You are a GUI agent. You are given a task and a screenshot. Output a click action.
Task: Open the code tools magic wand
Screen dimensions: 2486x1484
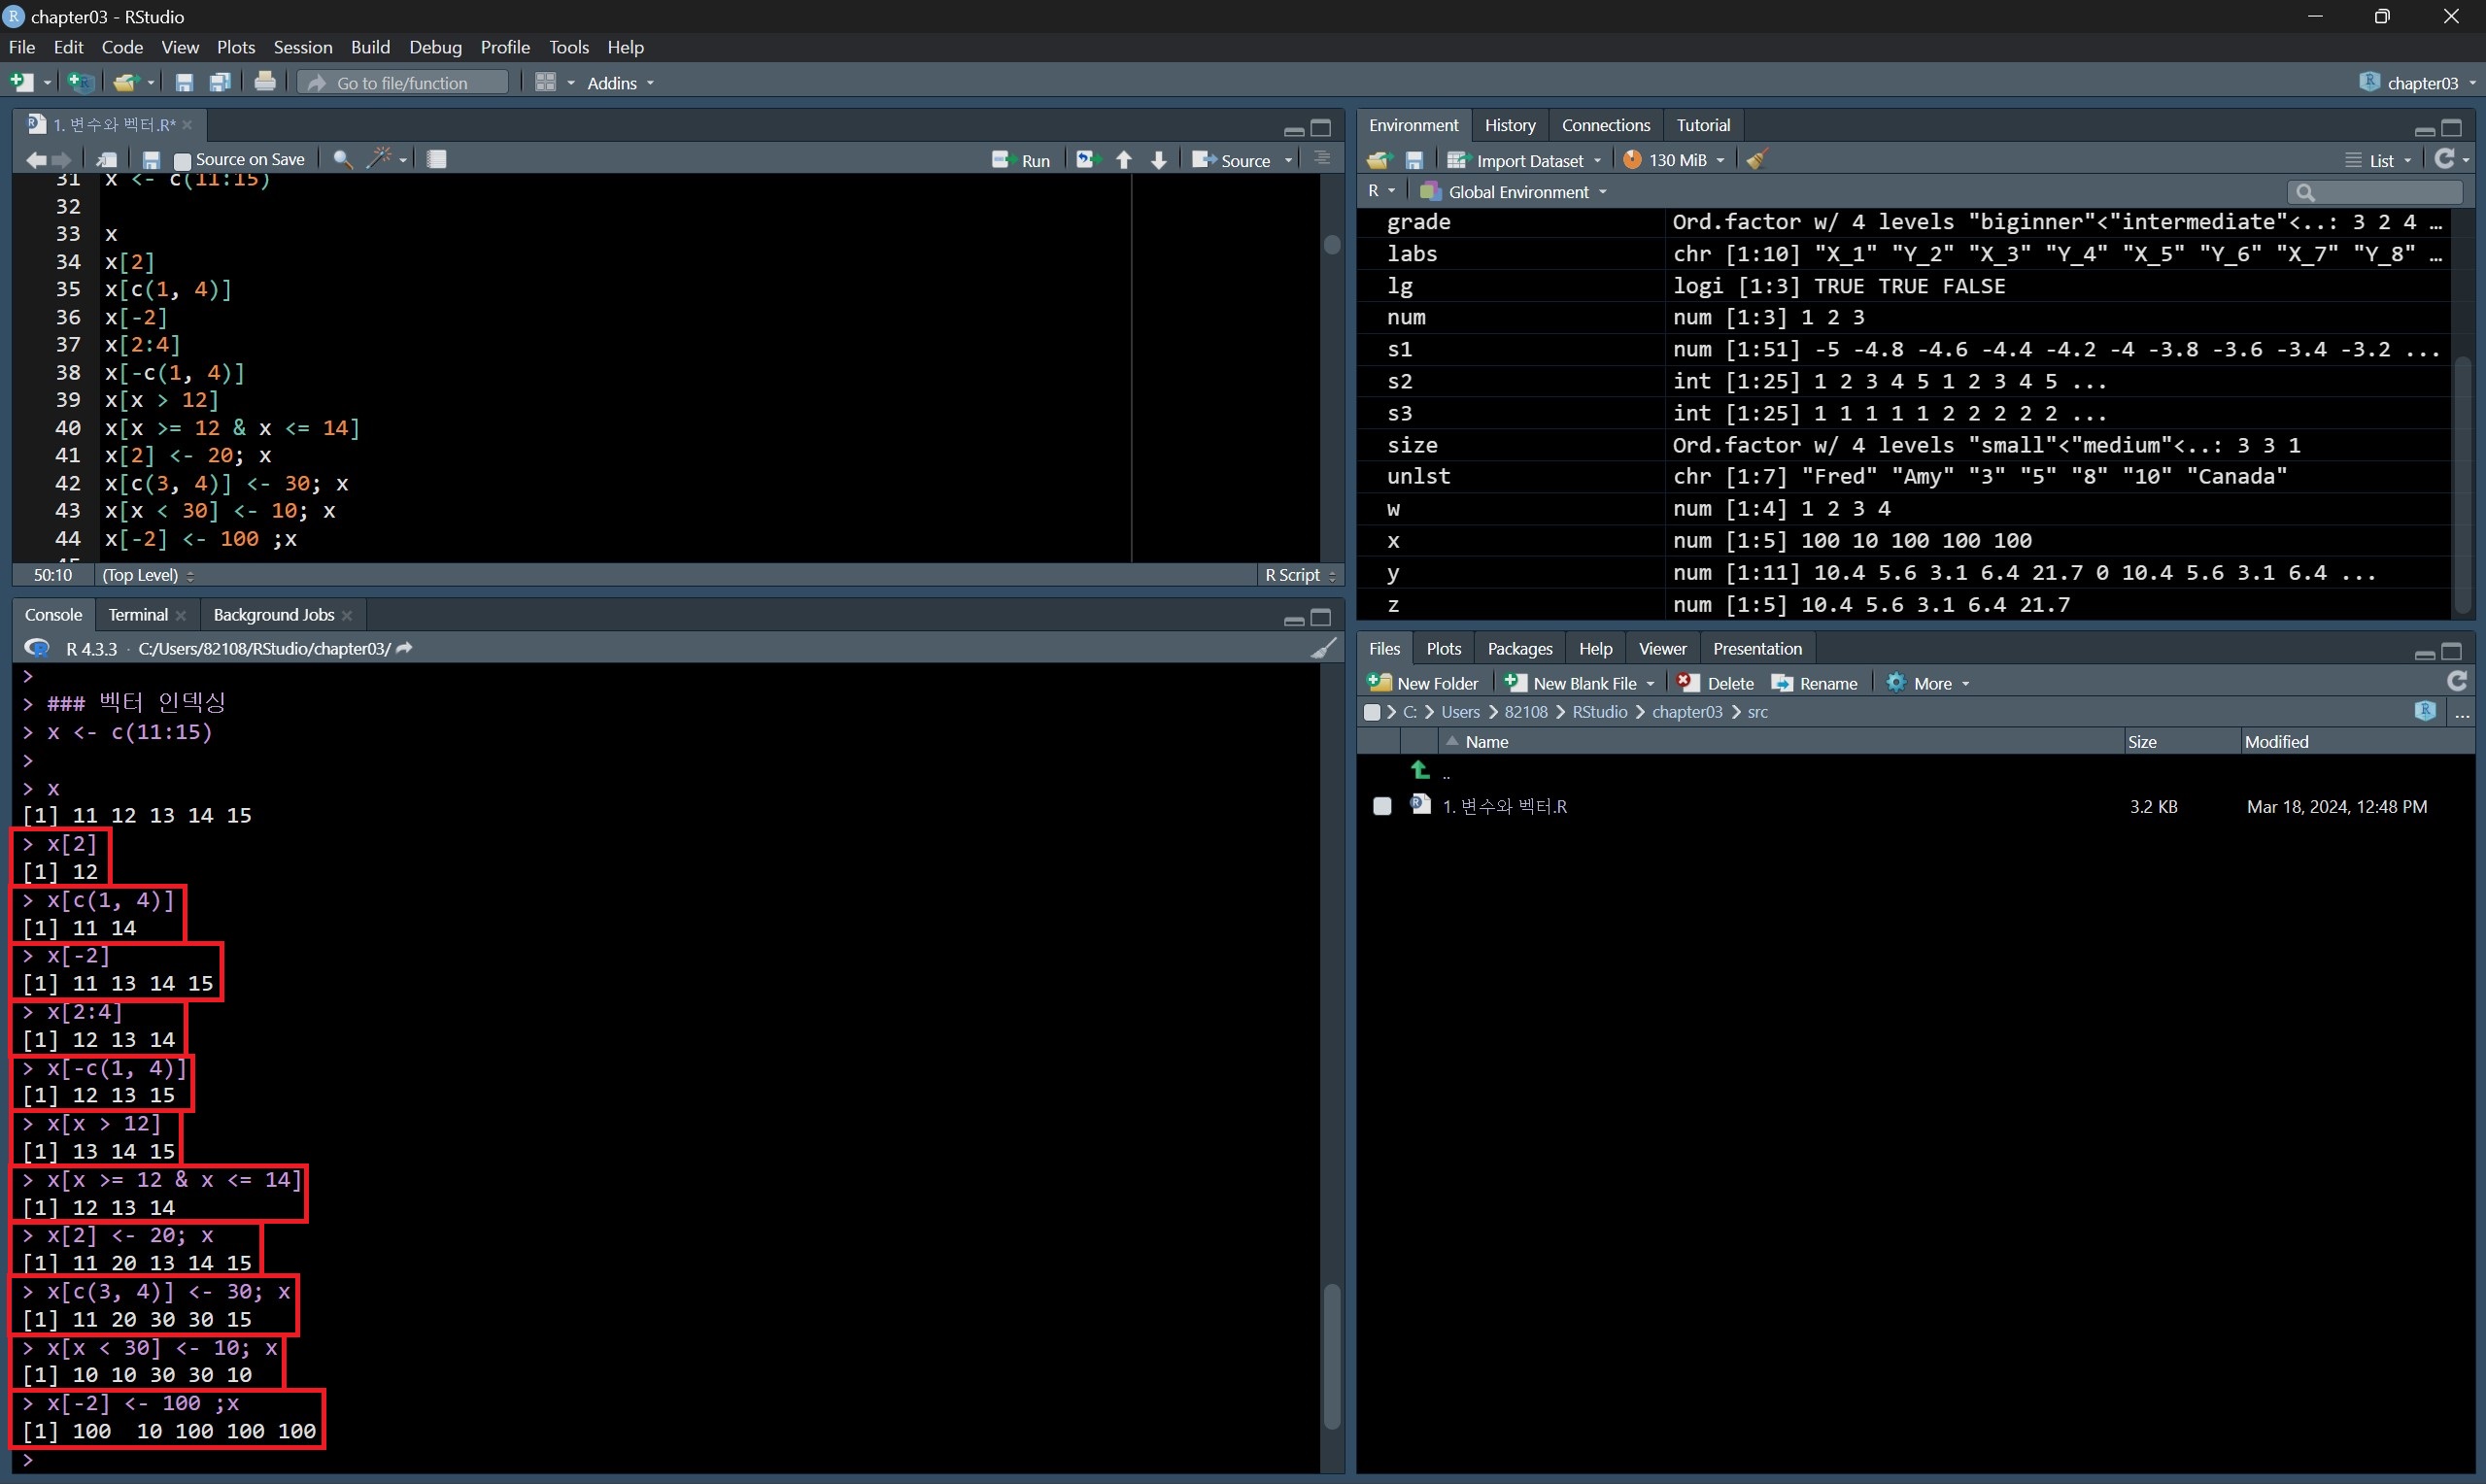(380, 159)
